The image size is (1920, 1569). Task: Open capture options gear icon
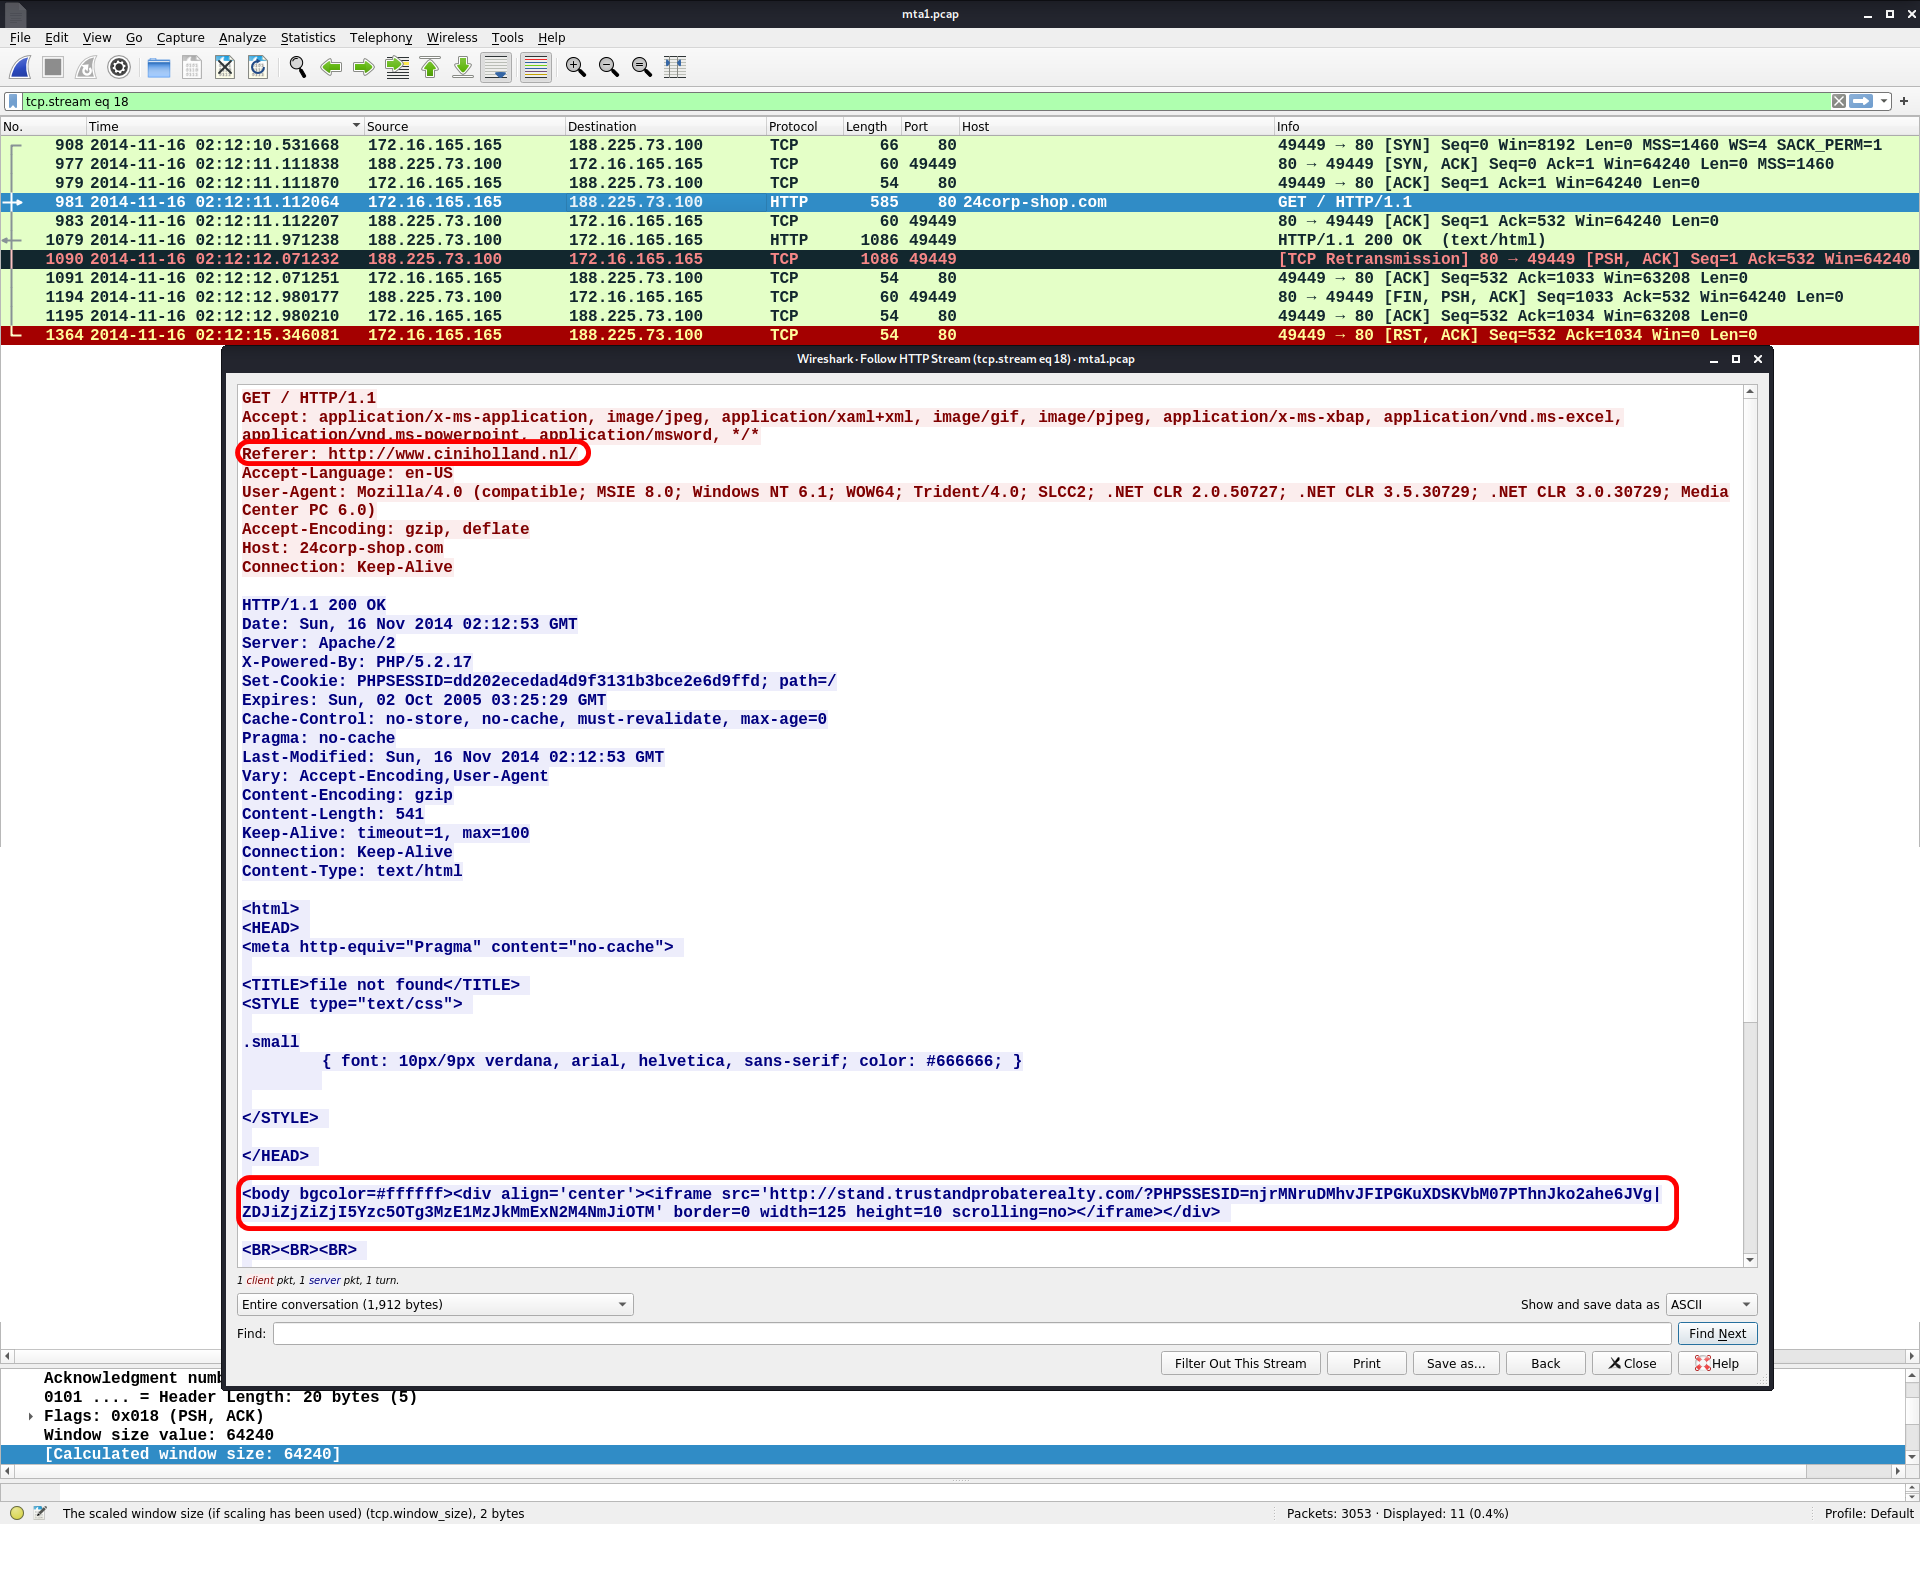pyautogui.click(x=119, y=67)
